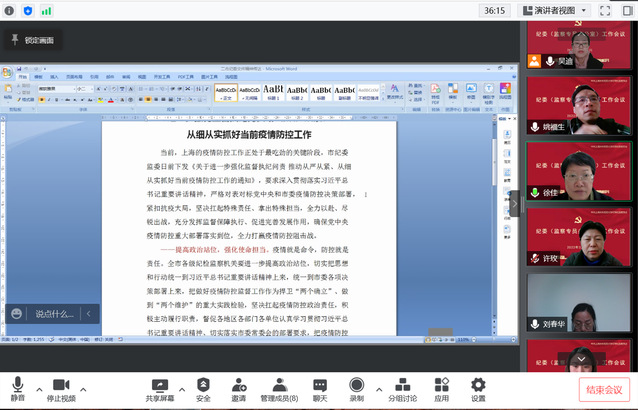Open the 应用 apps icon
The image size is (638, 410).
tap(441, 386)
